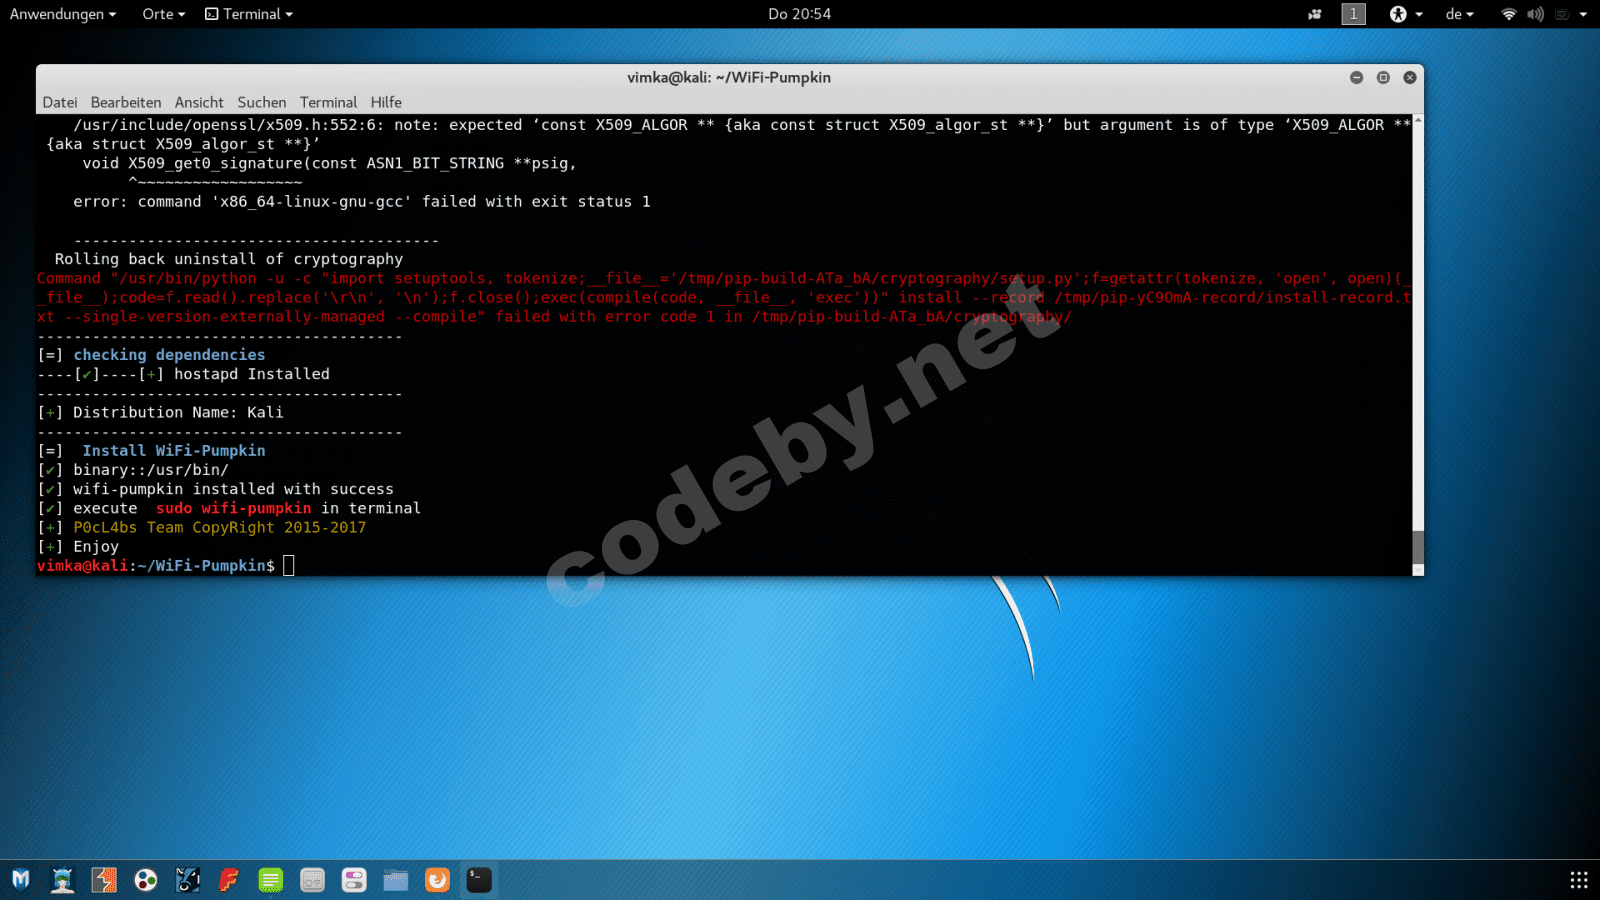The image size is (1600, 900).
Task: Click 'checking dependencies' text in terminal
Action: pyautogui.click(x=169, y=355)
